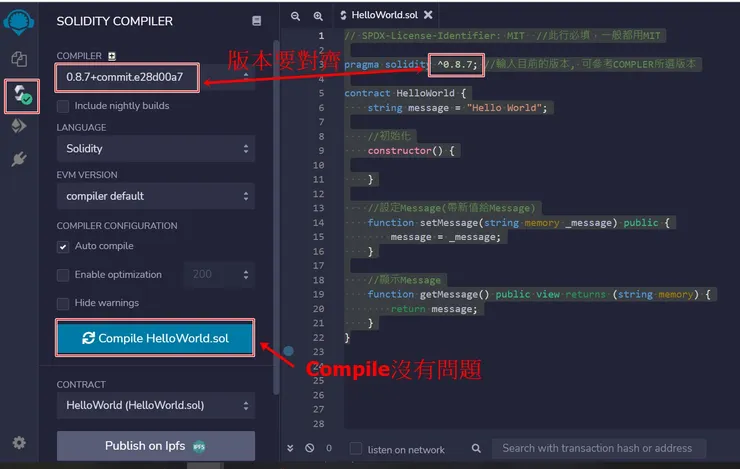Zoom out the editor font
740x469 pixels.
[295, 16]
